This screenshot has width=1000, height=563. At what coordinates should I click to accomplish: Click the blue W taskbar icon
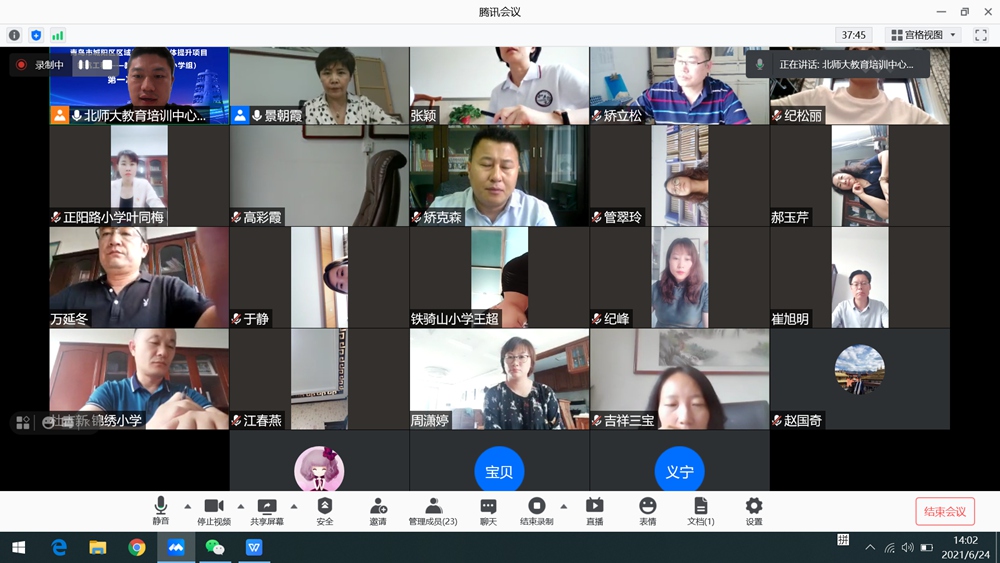(254, 547)
